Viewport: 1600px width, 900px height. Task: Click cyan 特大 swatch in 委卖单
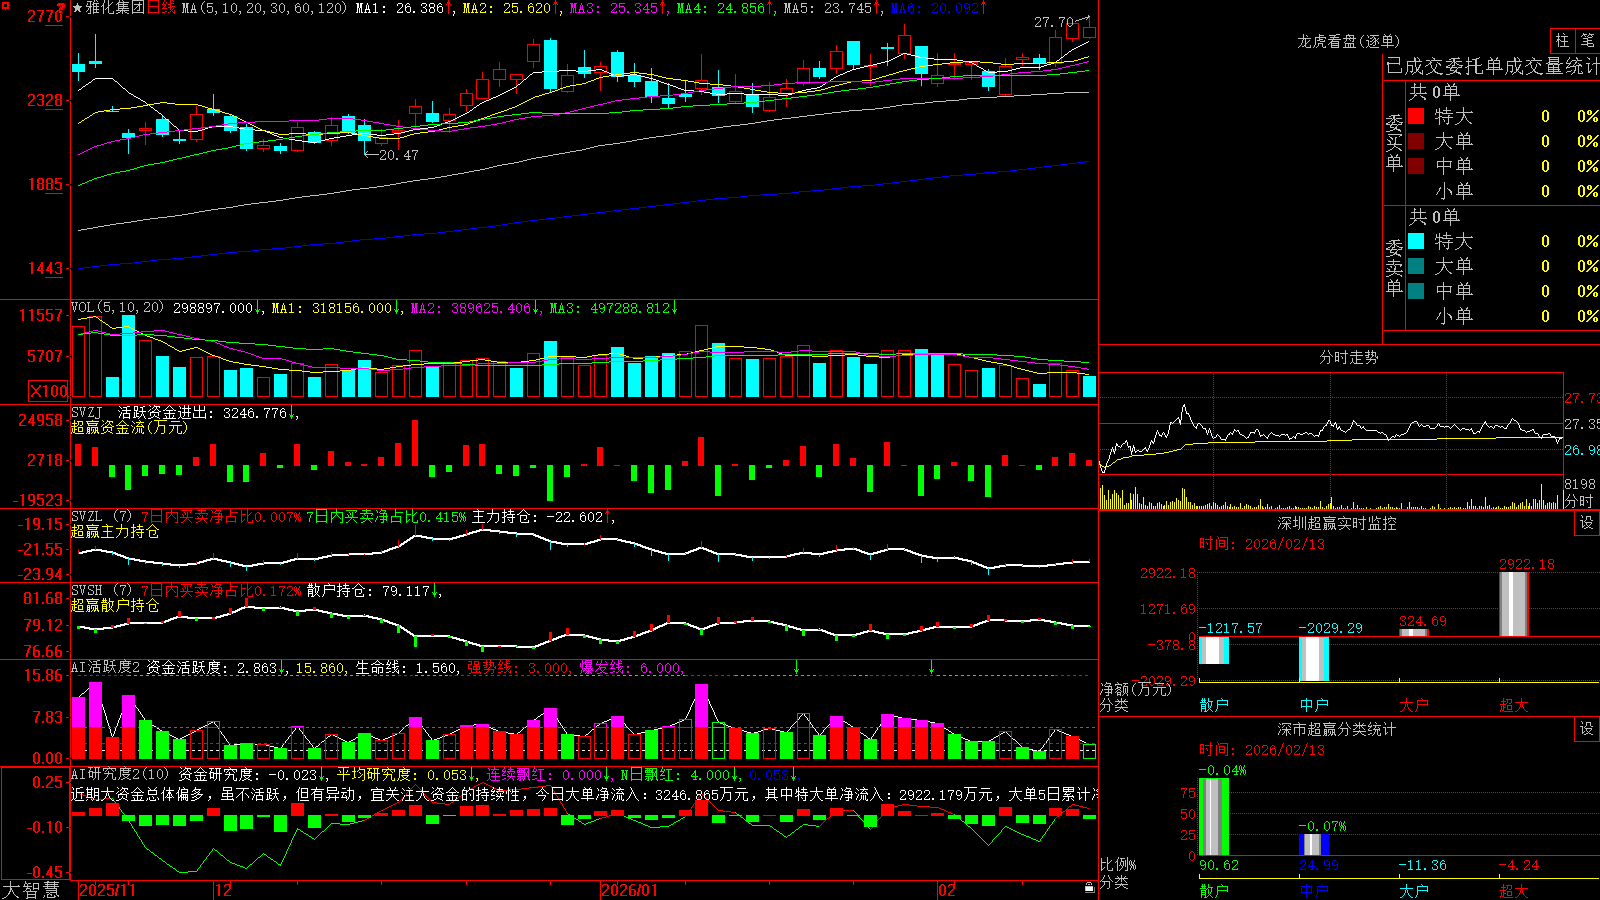tap(1416, 241)
